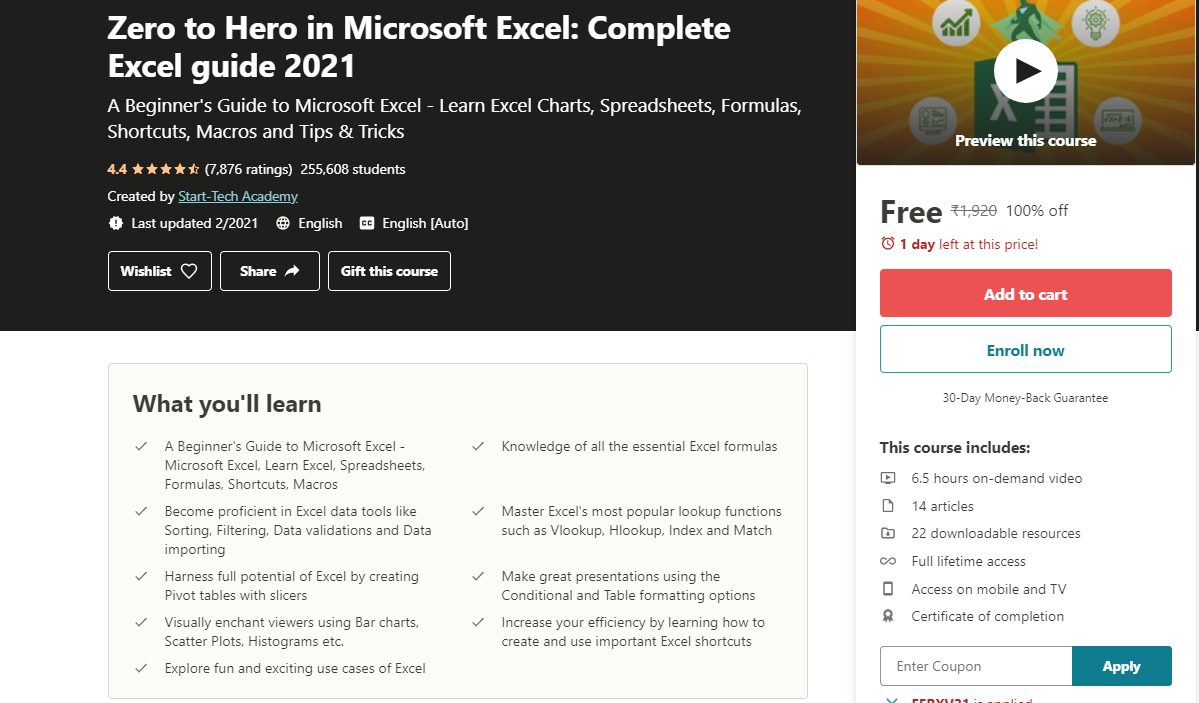Click the star rating icons
This screenshot has height=703, width=1199.
pyautogui.click(x=166, y=169)
